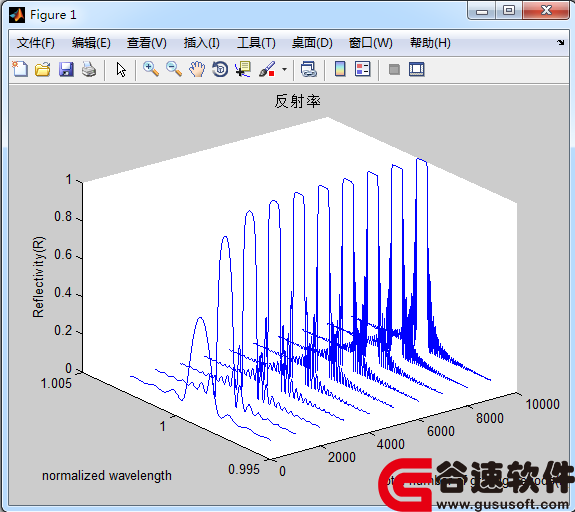Expand the Brush color dropdown arrow
Image resolution: width=575 pixels, height=512 pixels.
point(284,69)
